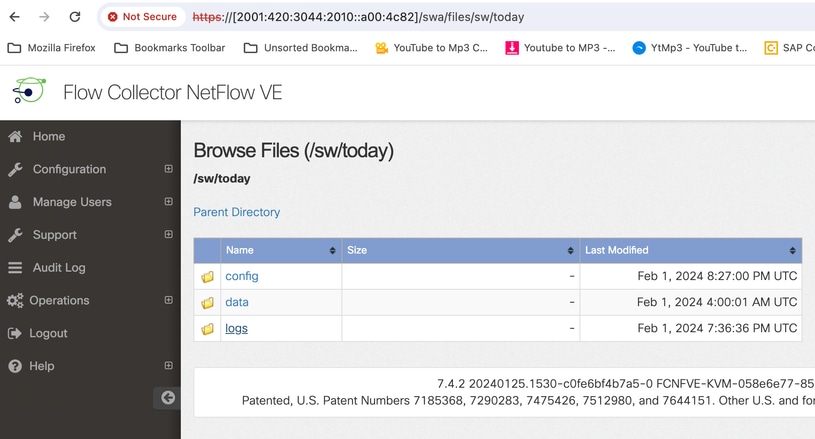Image resolution: width=815 pixels, height=439 pixels.
Task: Click the logs folder icon
Action: (x=207, y=329)
